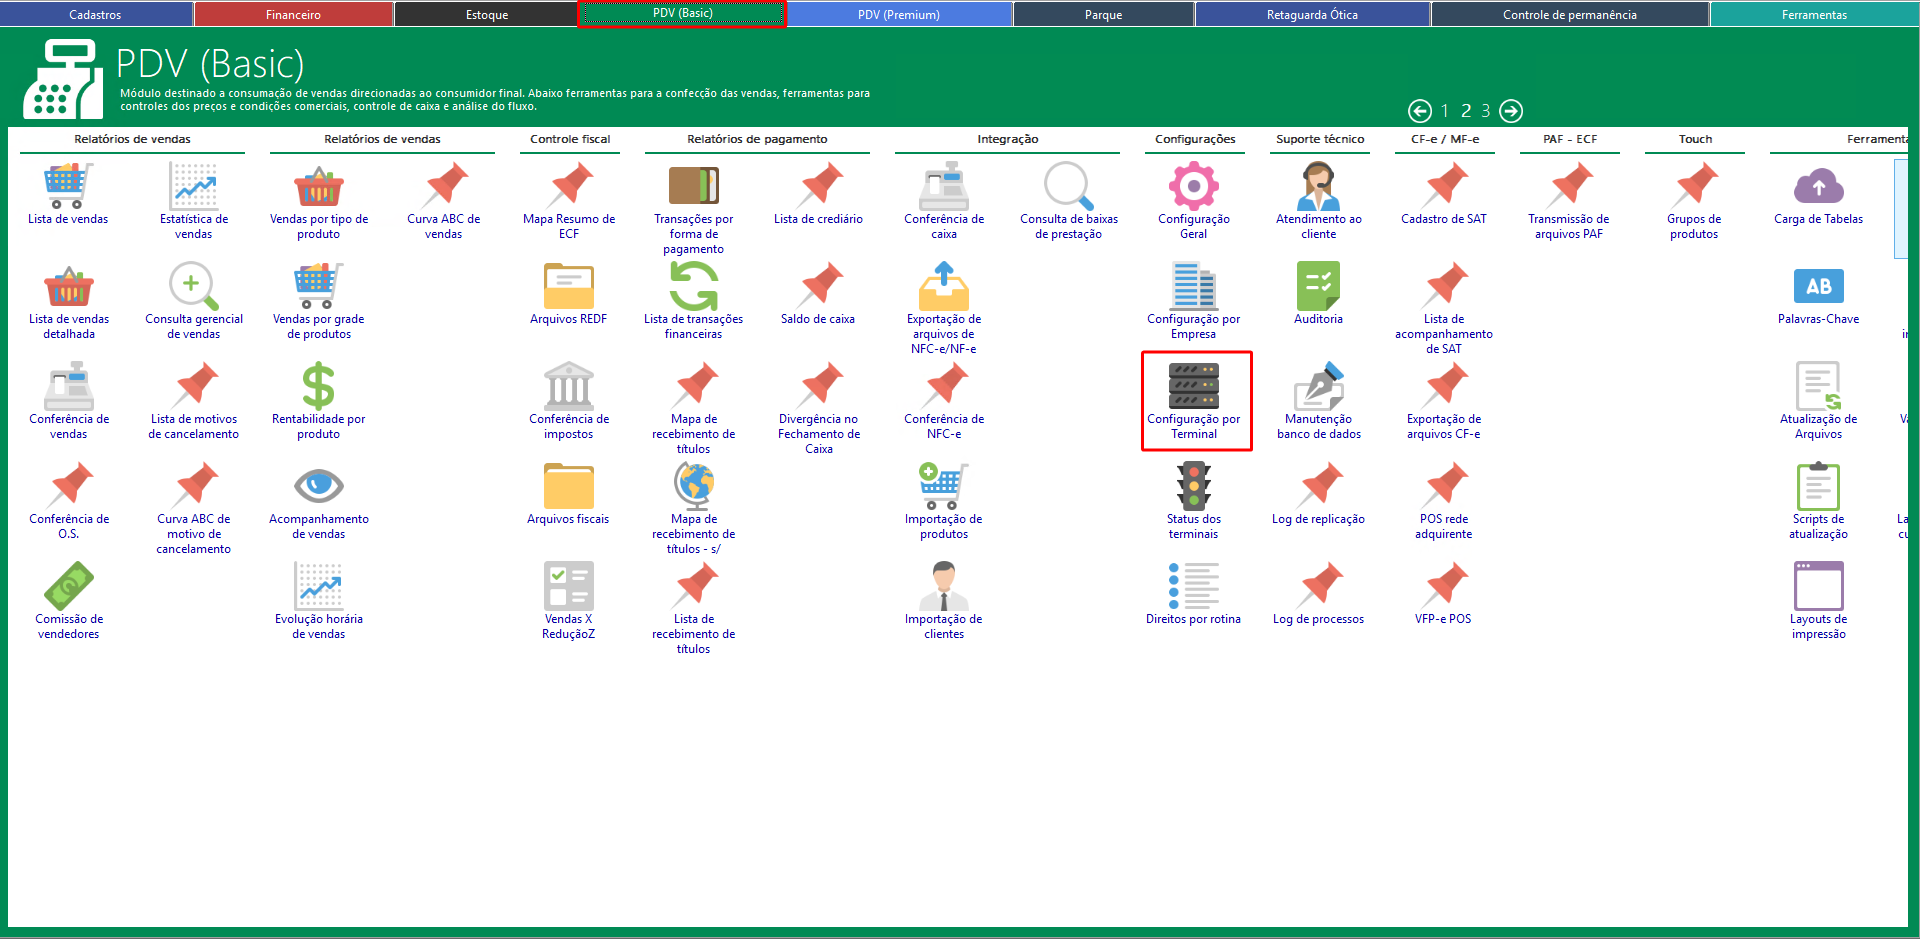Image resolution: width=1920 pixels, height=939 pixels.
Task: Click the Atendimento ao cliente icon
Action: 1318,187
